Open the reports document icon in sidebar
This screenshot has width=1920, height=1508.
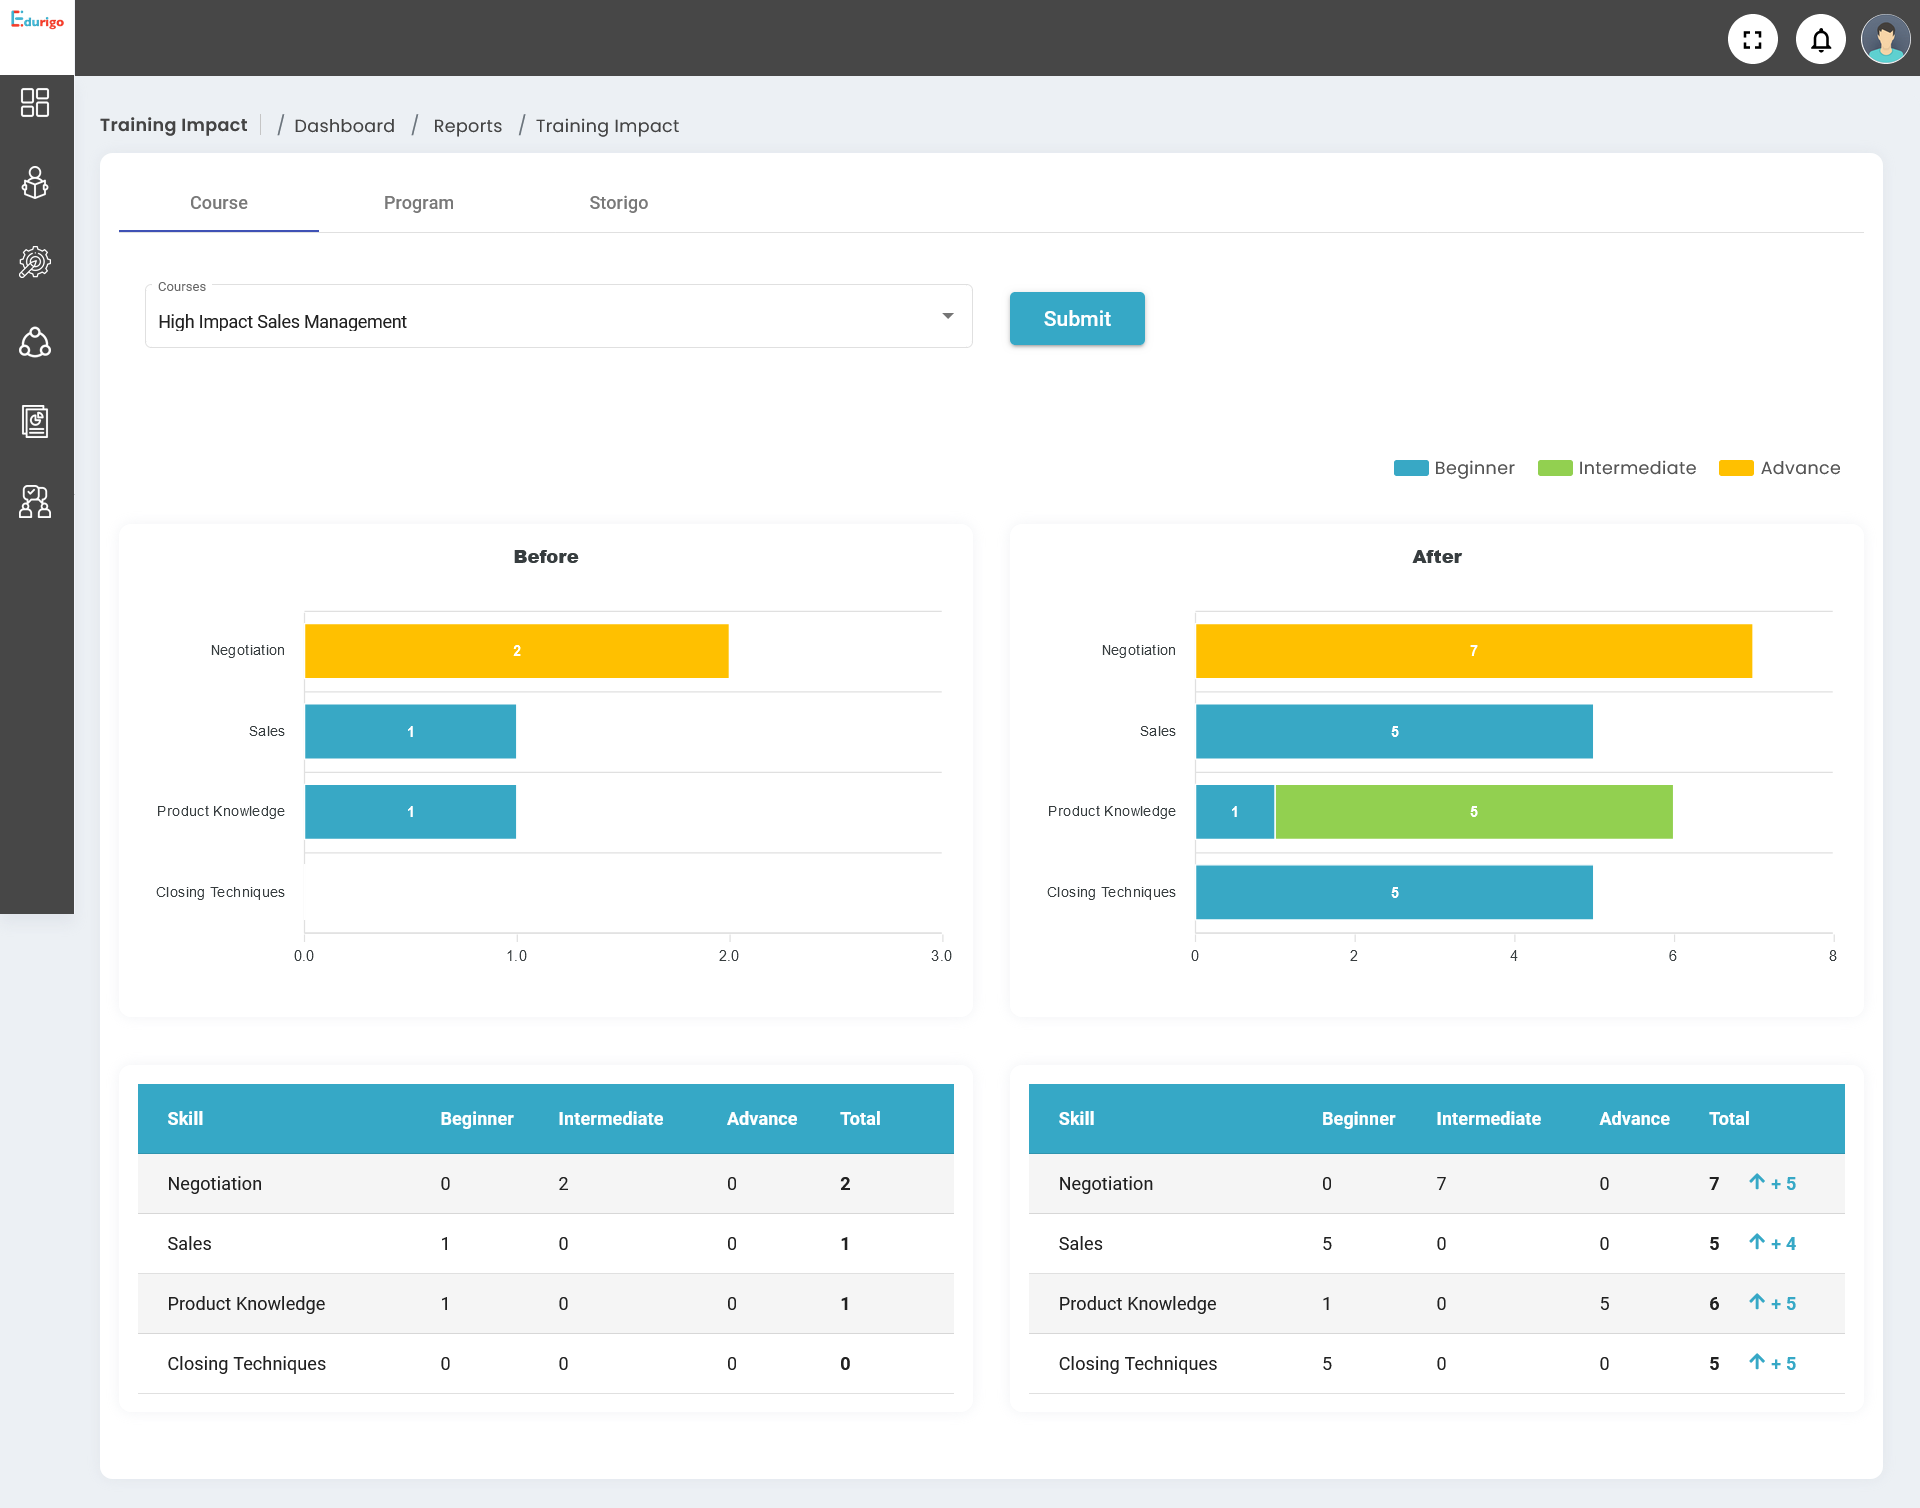click(35, 422)
